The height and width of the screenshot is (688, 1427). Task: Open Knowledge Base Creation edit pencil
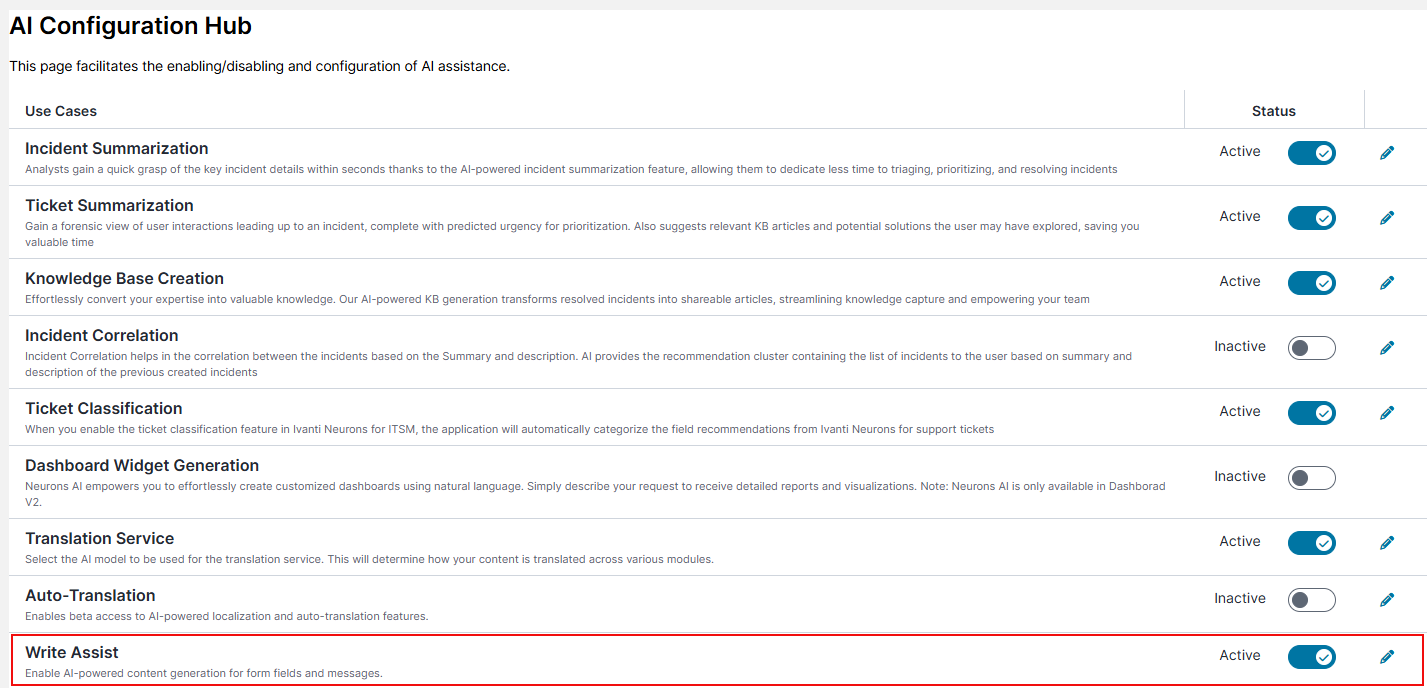coord(1386,283)
